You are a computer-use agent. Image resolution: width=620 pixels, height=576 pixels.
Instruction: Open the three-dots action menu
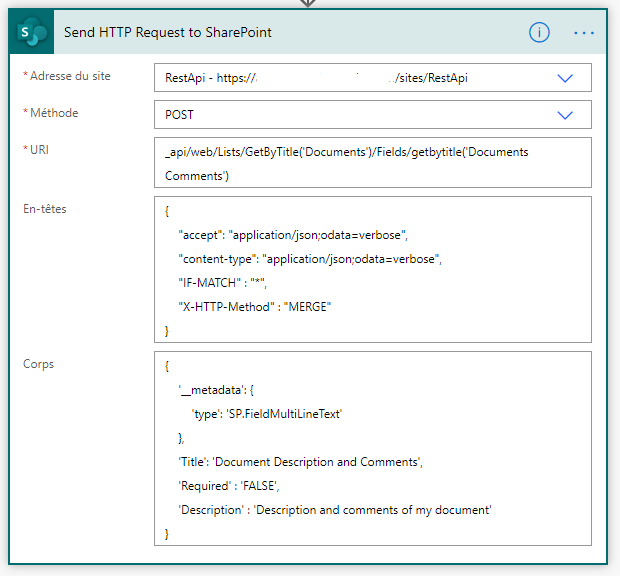[584, 33]
